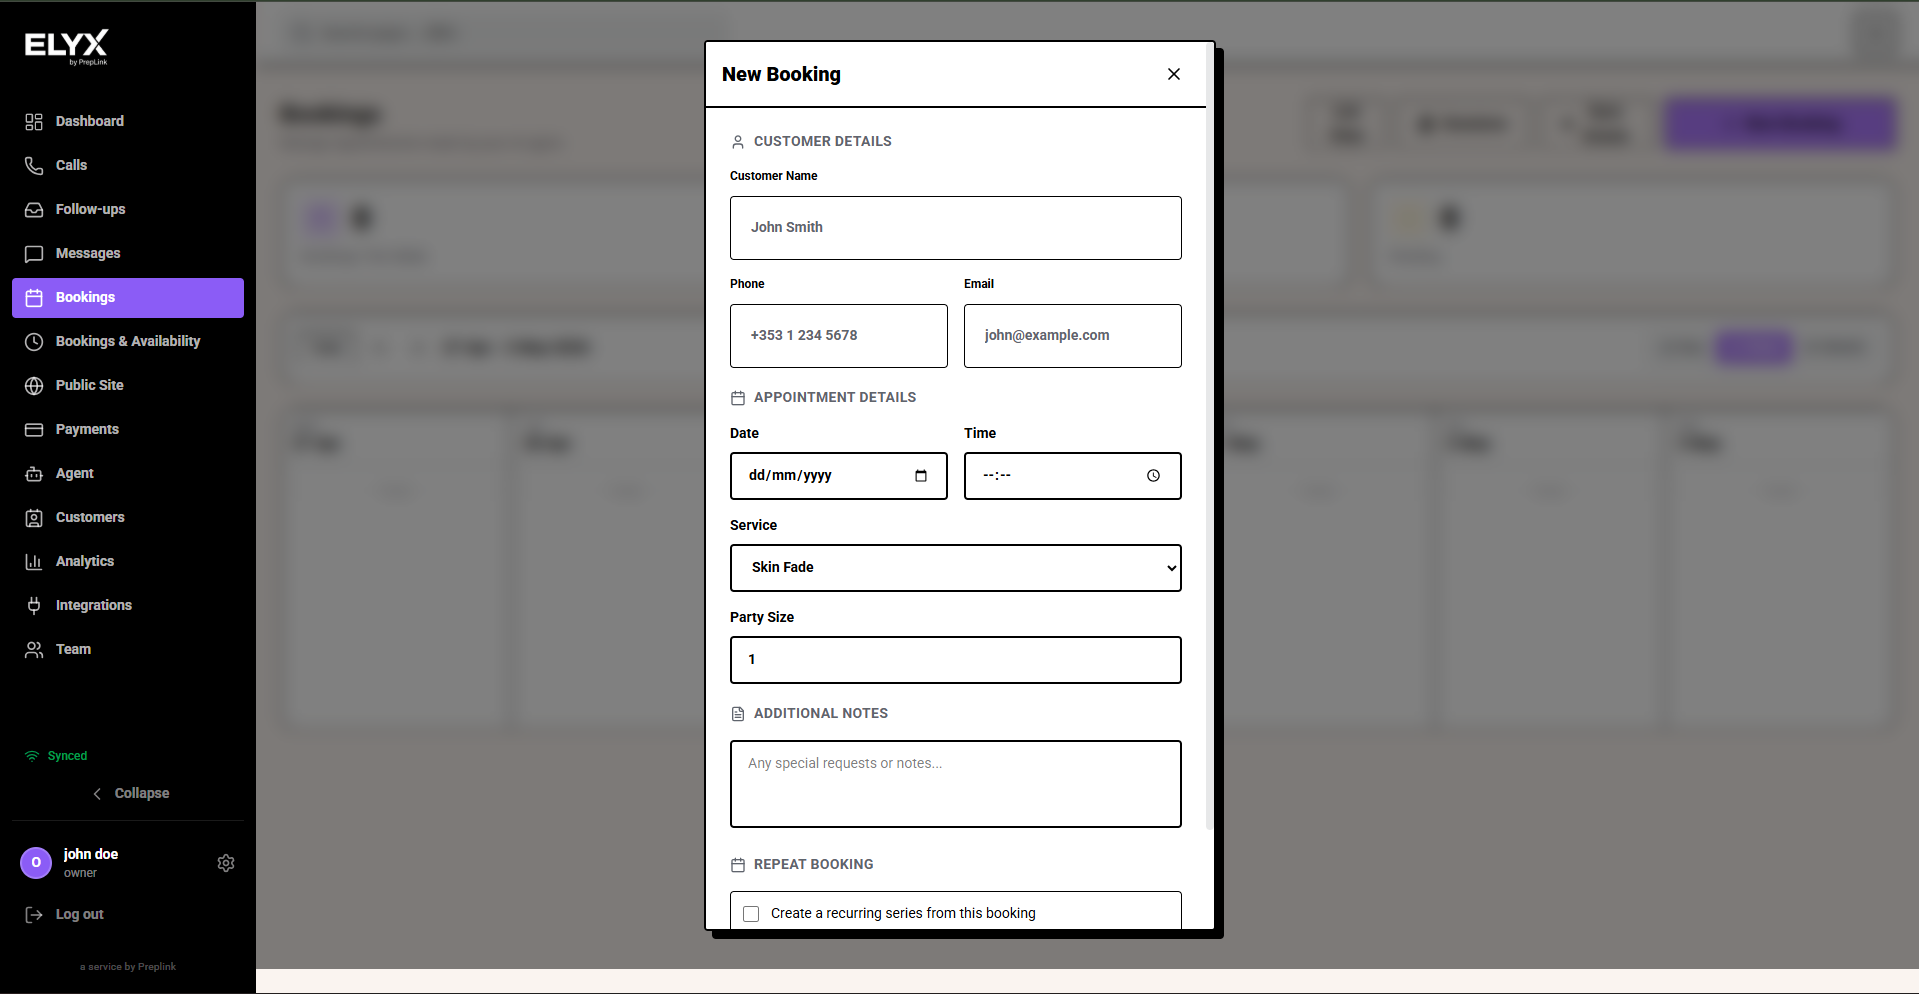Click the date picker calendar icon
Screen dimensions: 1919x994
(x=921, y=476)
